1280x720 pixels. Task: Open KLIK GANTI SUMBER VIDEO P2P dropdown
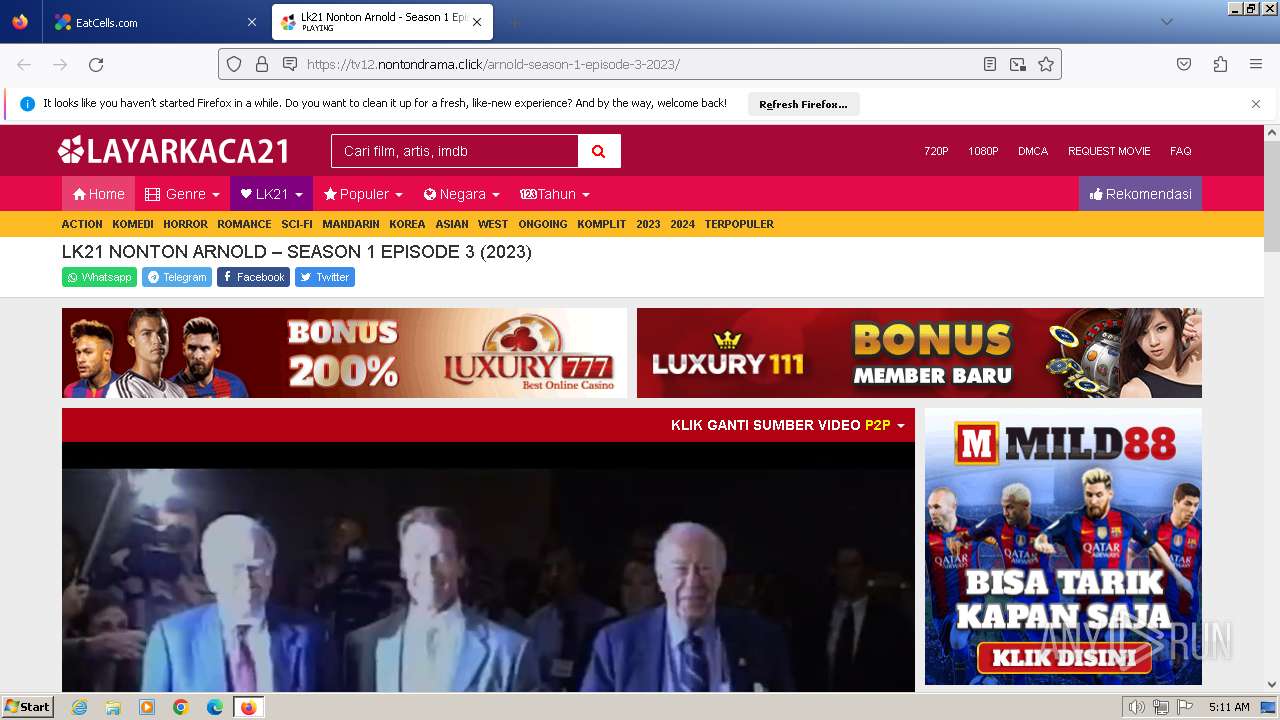(x=788, y=425)
